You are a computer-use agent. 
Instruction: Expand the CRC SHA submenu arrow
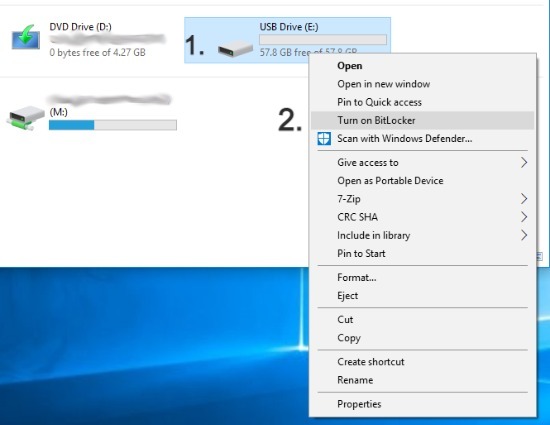click(x=524, y=217)
